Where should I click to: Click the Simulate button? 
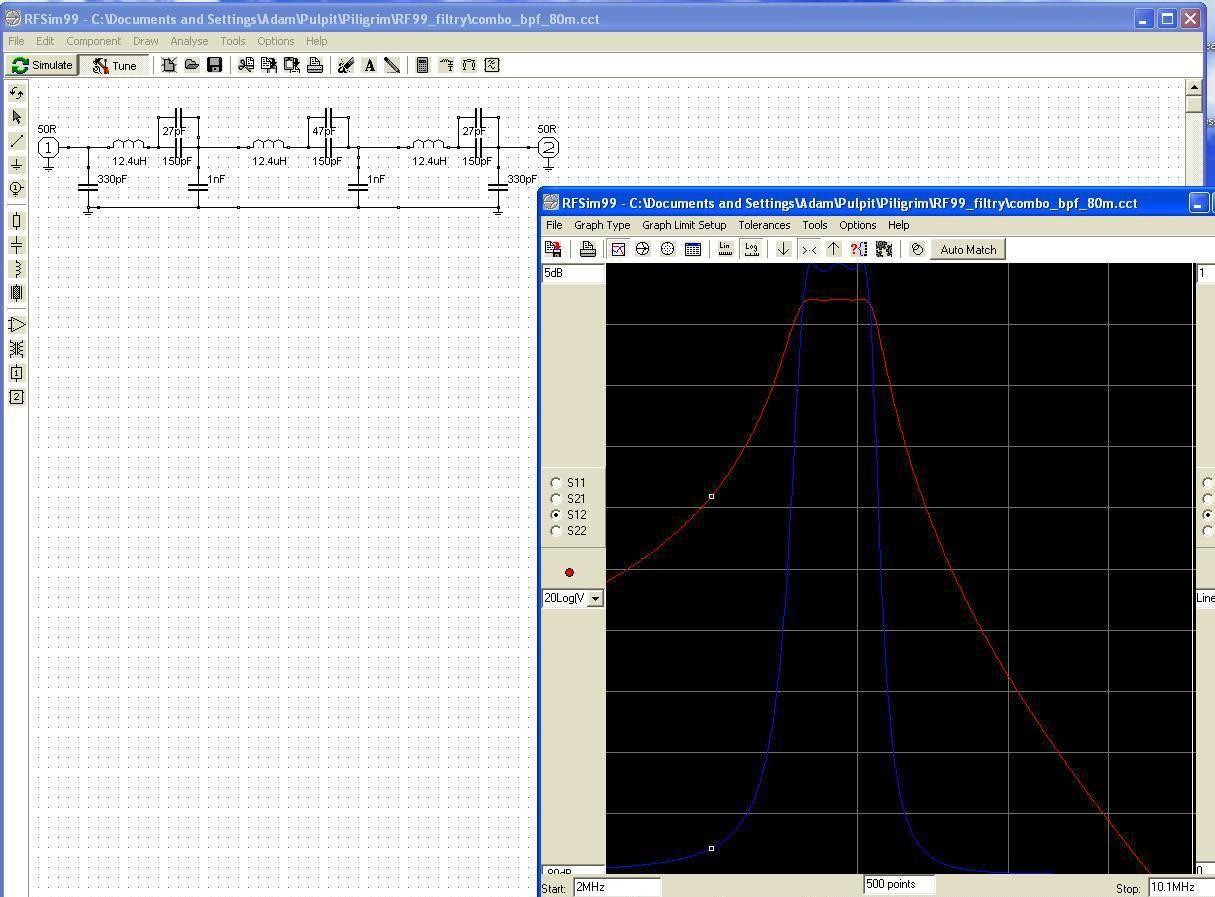[x=42, y=65]
